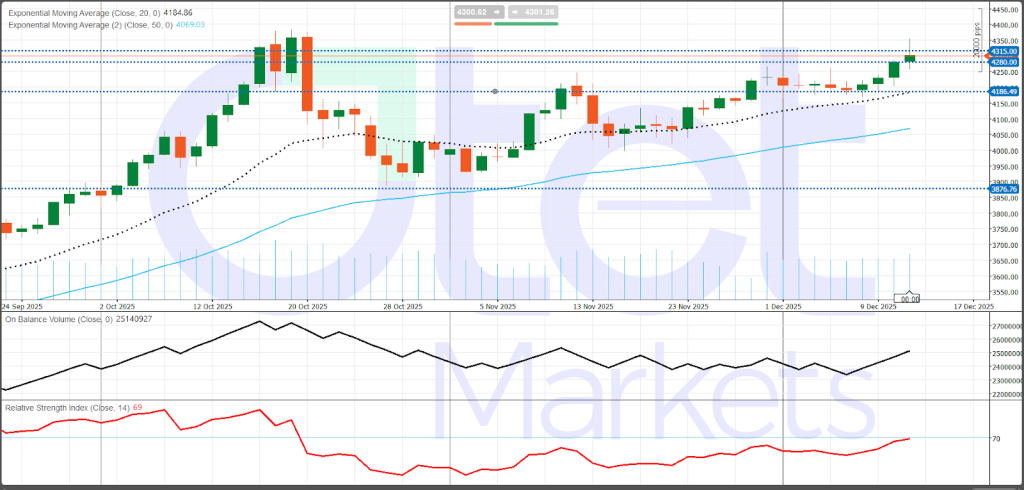Screen dimensions: 1024x490
Task: Click the grey handle on the 4186.49 line
Action: point(496,91)
